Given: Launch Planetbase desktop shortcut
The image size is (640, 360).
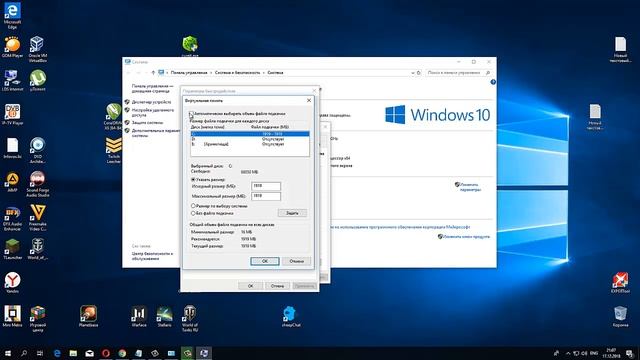Looking at the screenshot, I should (88, 316).
